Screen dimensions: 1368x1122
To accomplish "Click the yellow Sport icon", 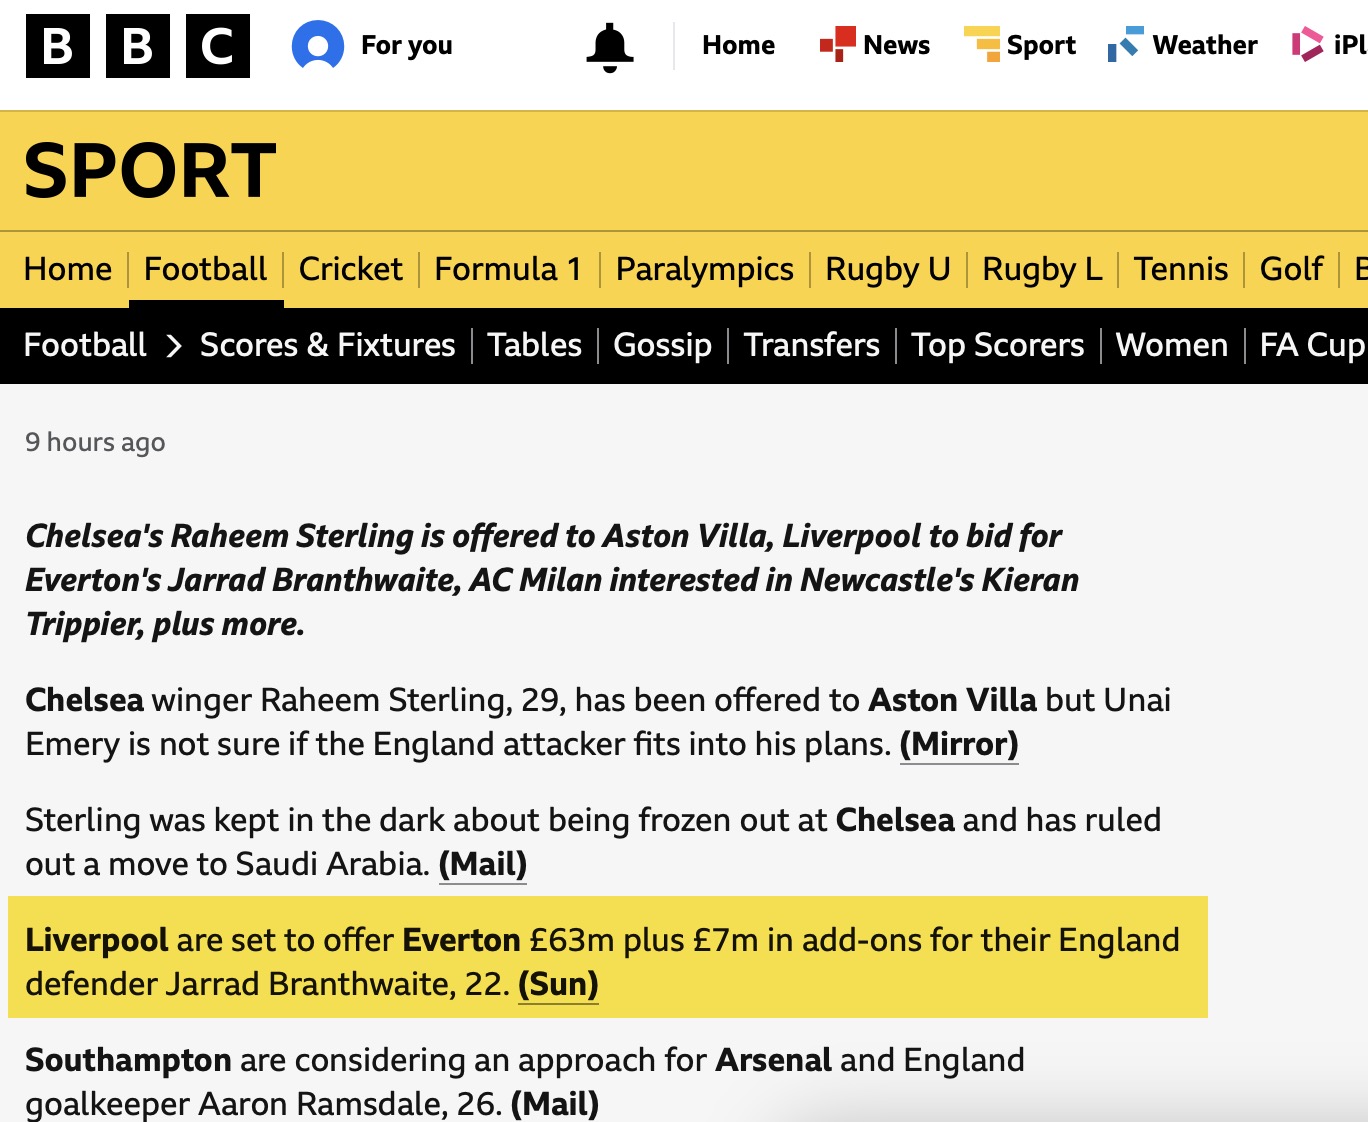I will click(982, 44).
